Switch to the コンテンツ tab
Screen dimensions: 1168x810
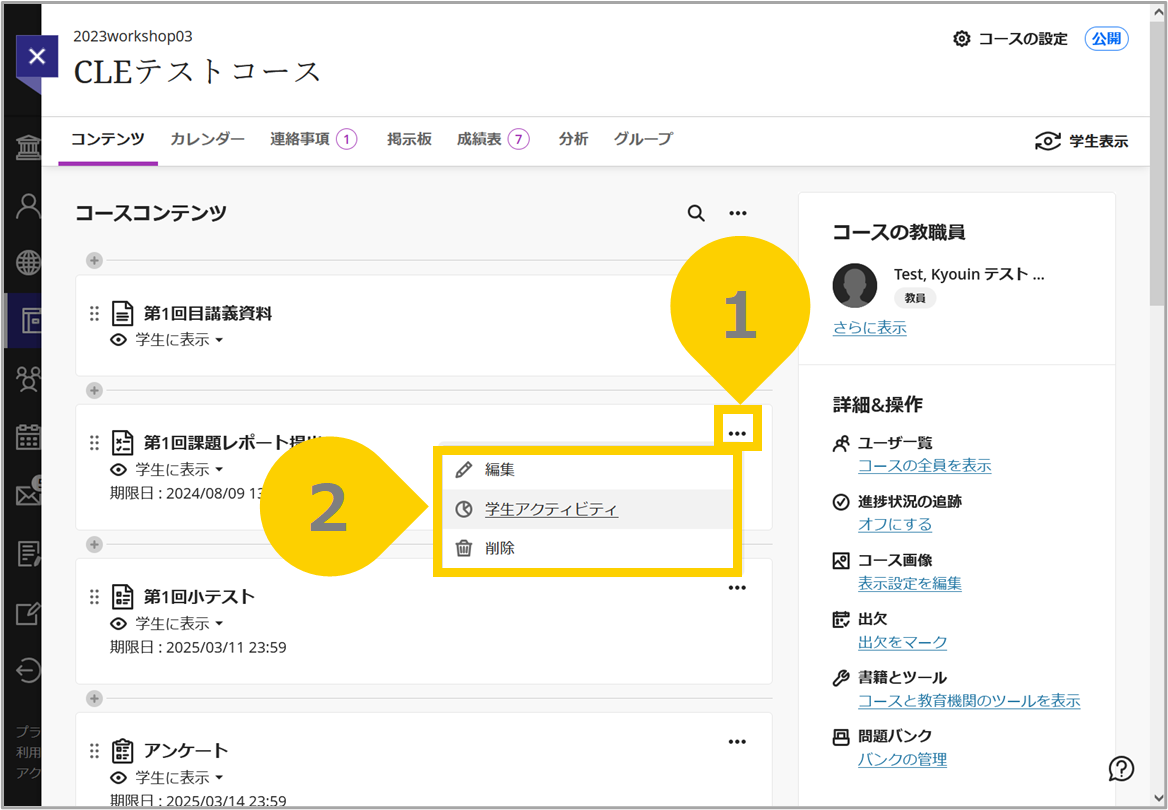pyautogui.click(x=108, y=139)
